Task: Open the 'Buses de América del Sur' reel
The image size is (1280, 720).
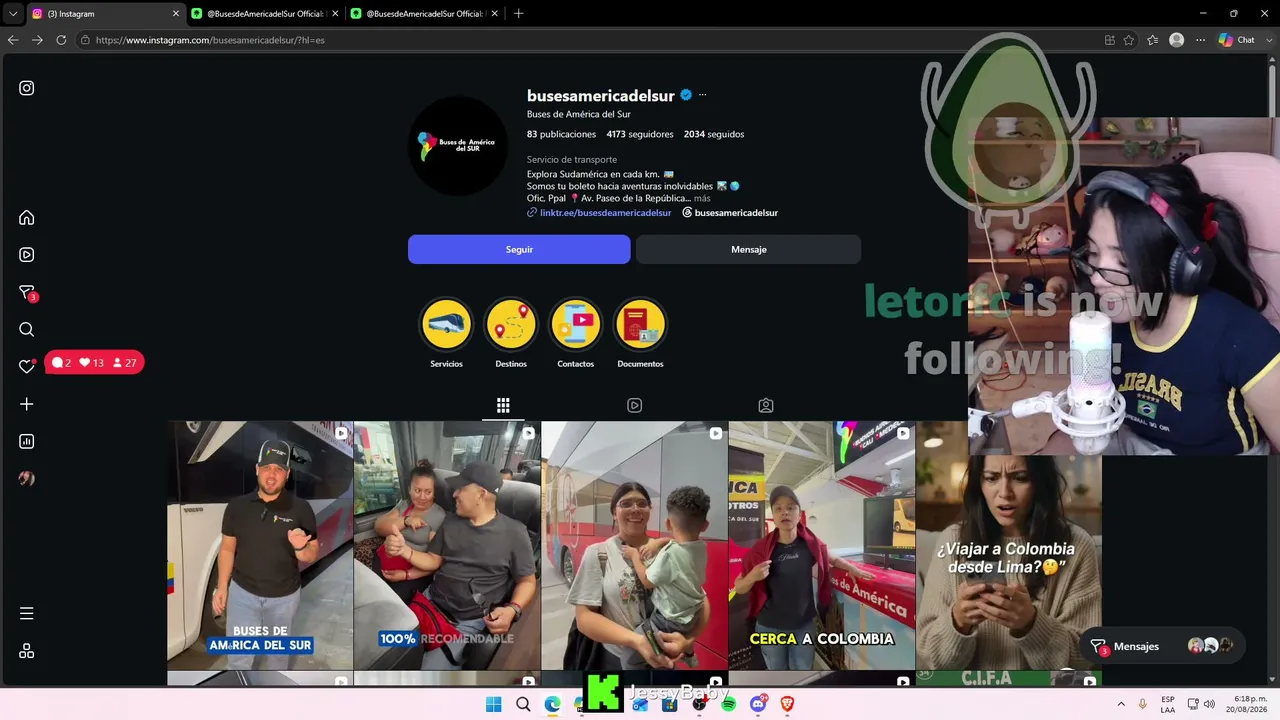Action: point(260,545)
